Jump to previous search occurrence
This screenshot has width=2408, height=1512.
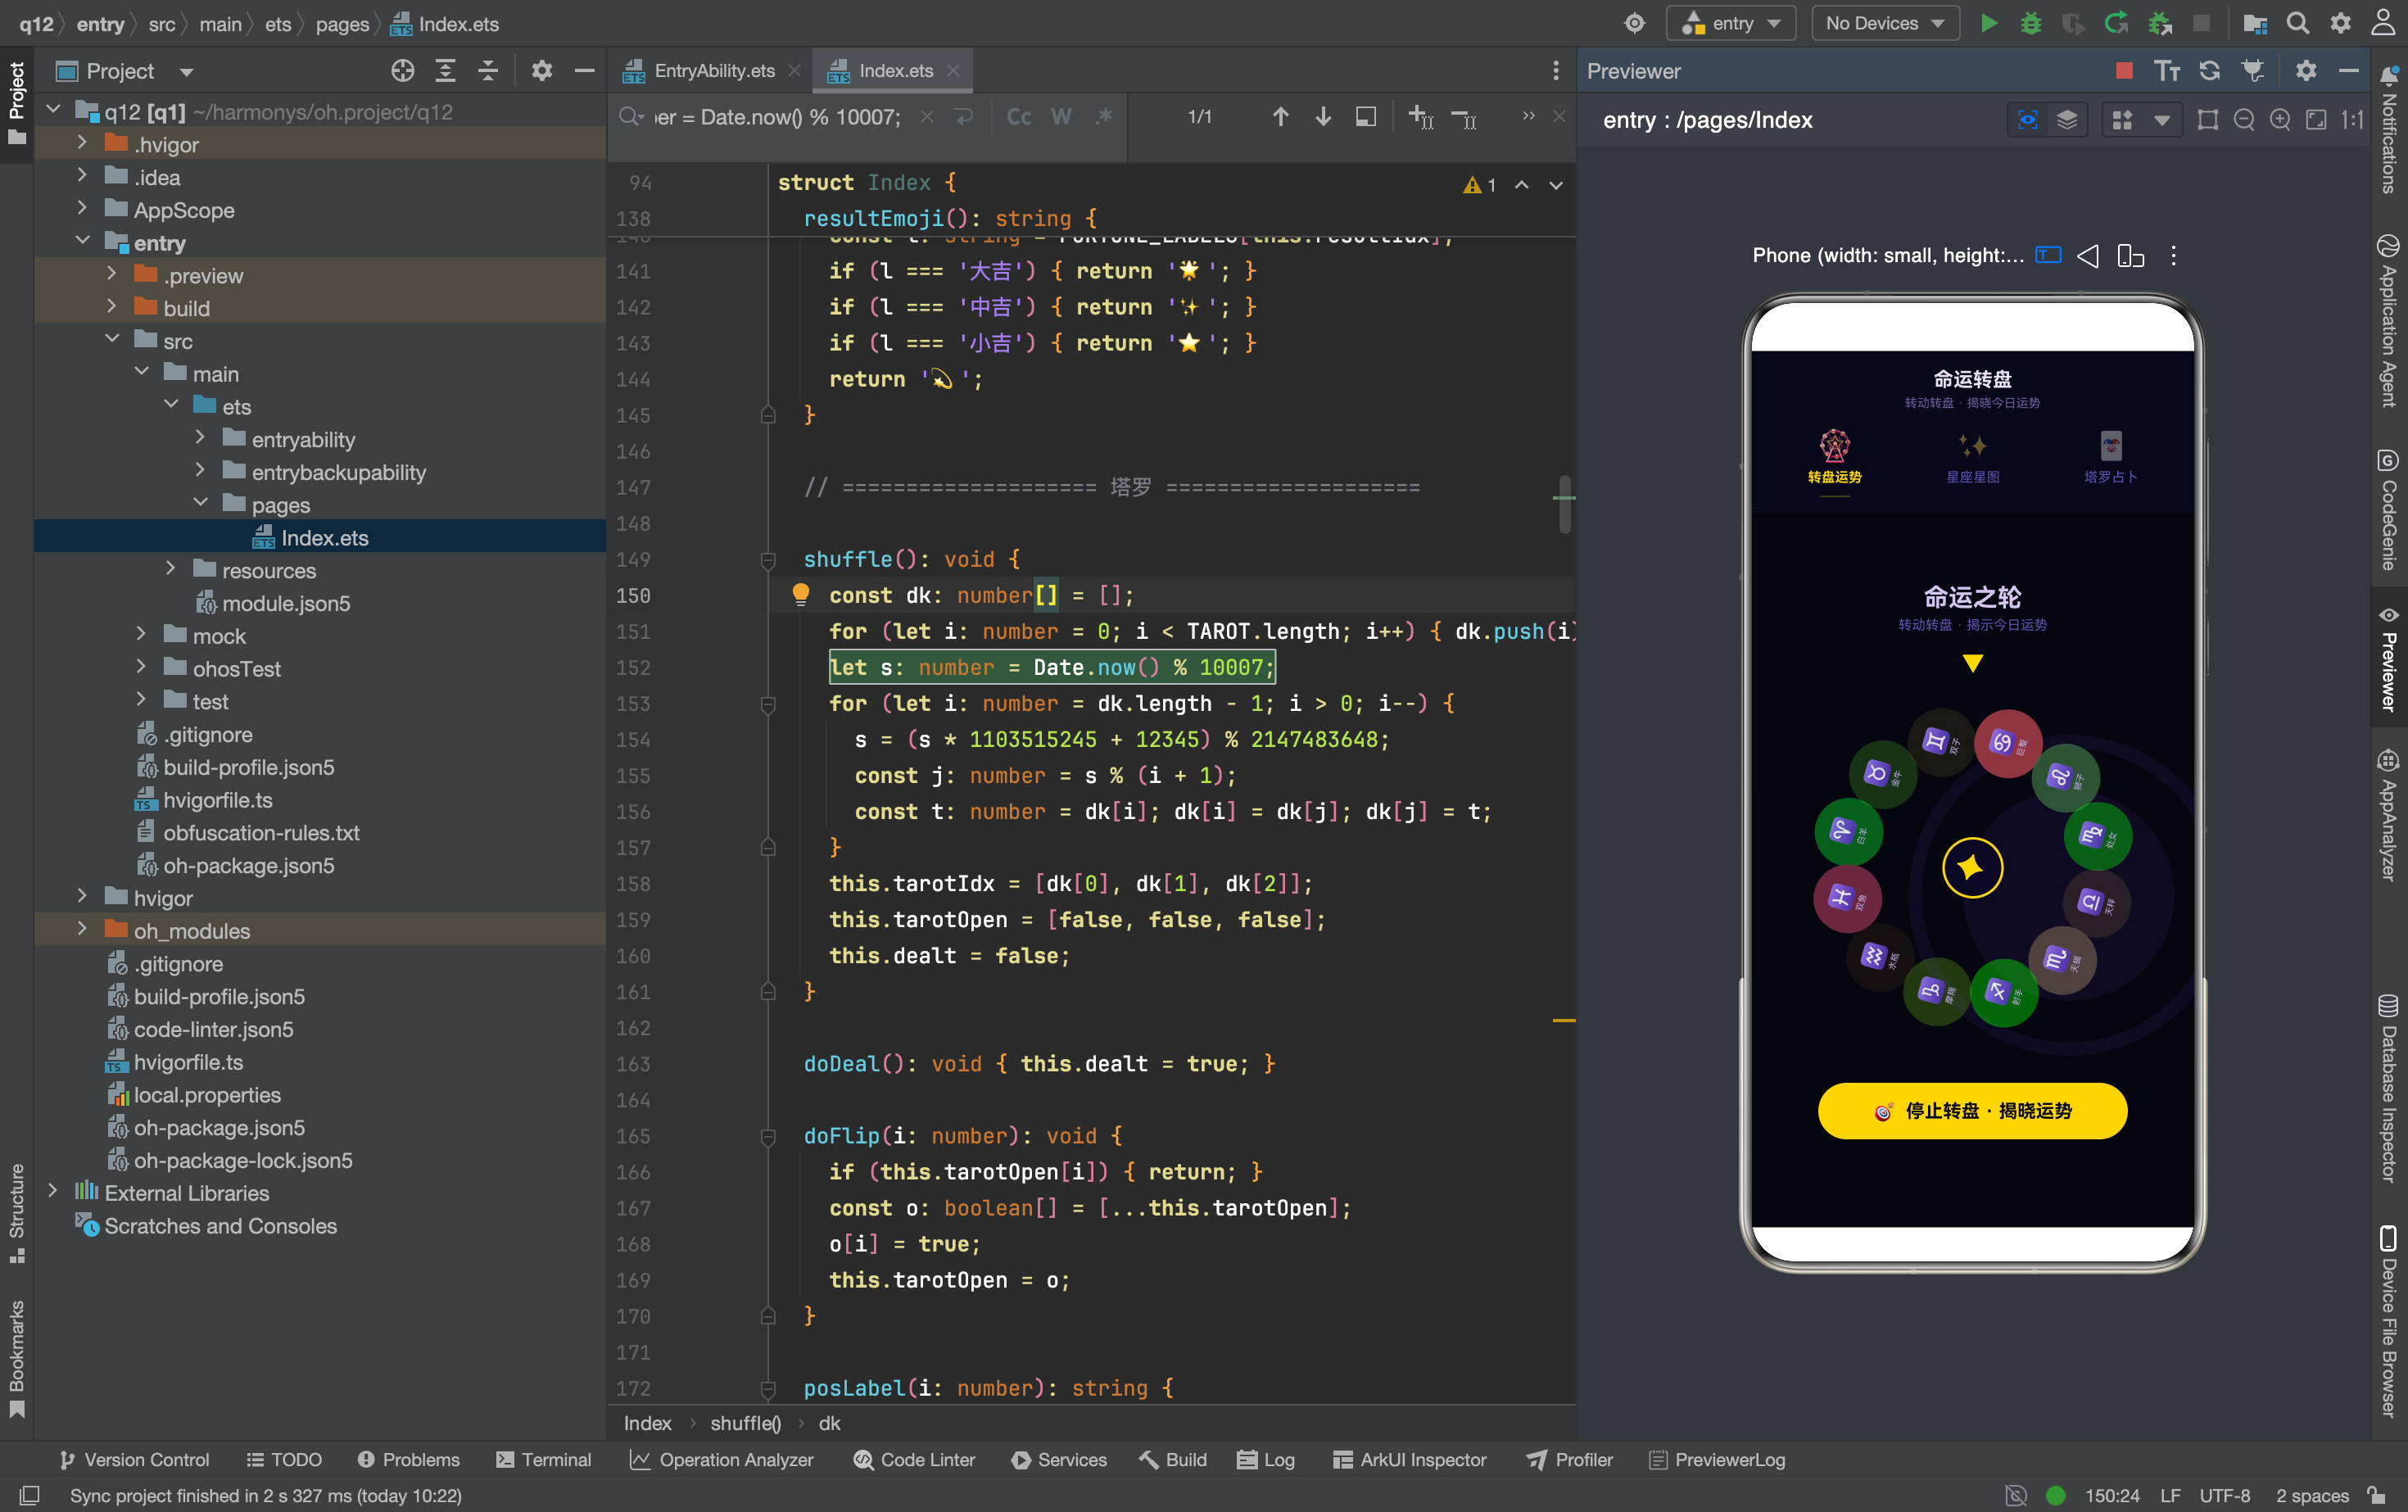(x=1281, y=117)
